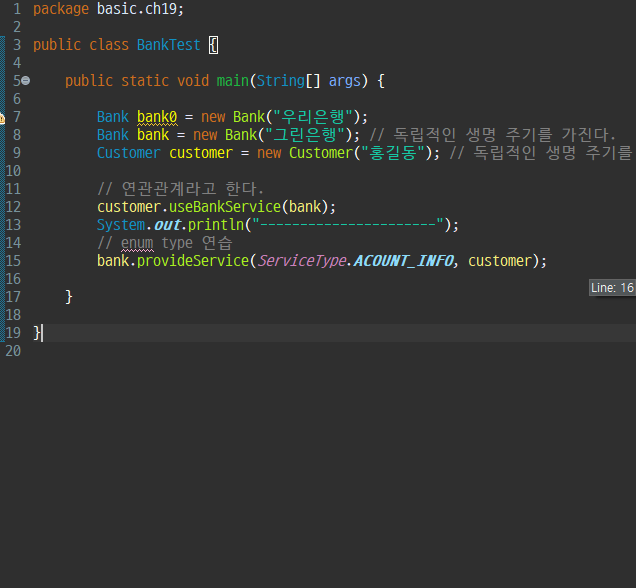
Task: Click the italic out field on line 13
Action: 167,225
